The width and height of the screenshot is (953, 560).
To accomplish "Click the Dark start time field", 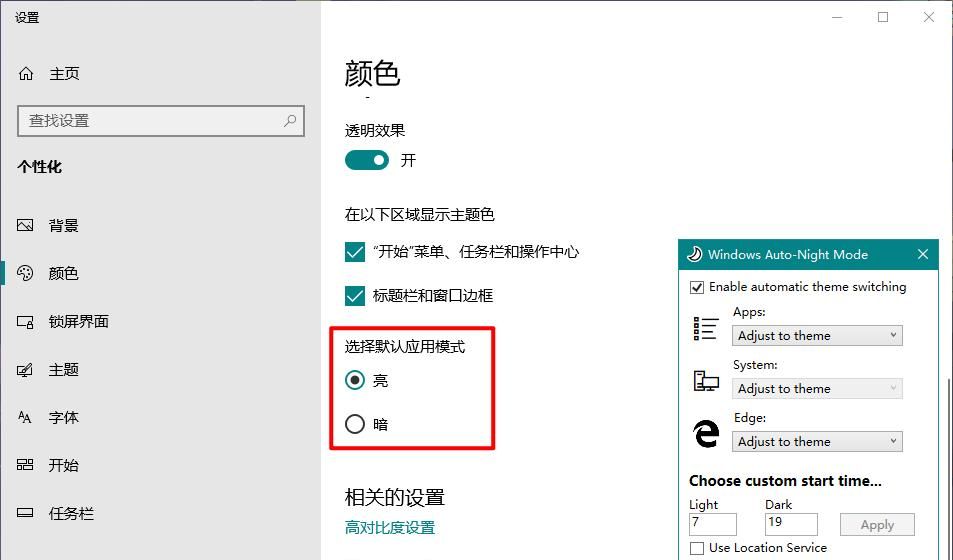I will pyautogui.click(x=791, y=524).
